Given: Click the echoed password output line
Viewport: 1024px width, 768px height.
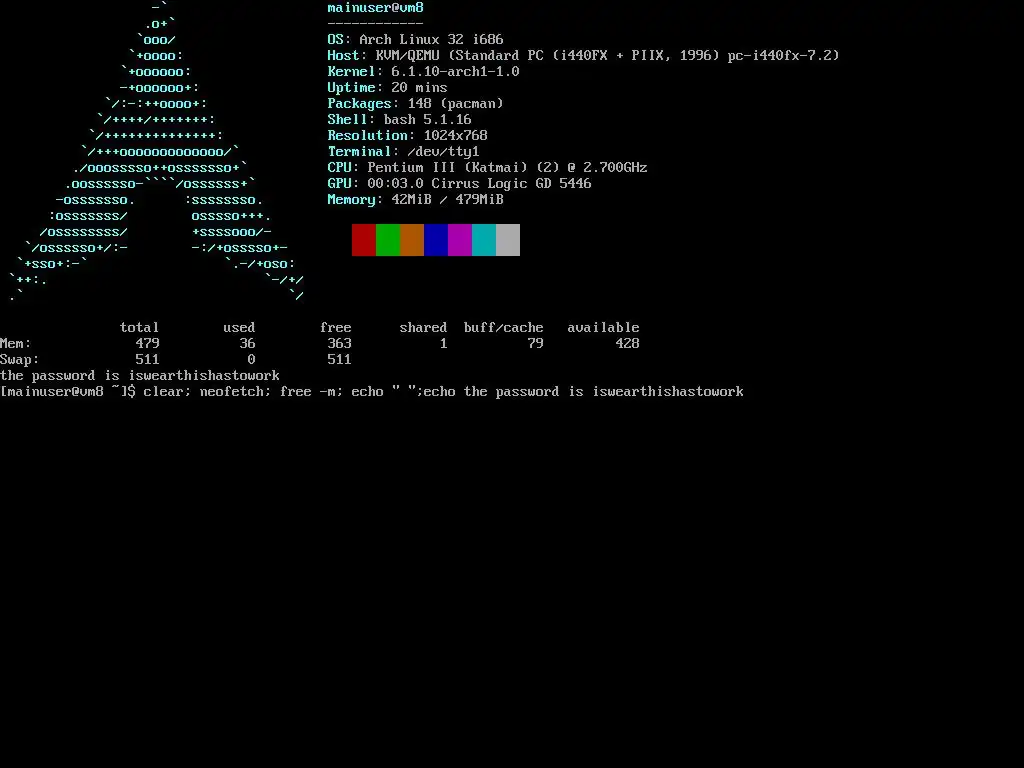Looking at the screenshot, I should [140, 376].
